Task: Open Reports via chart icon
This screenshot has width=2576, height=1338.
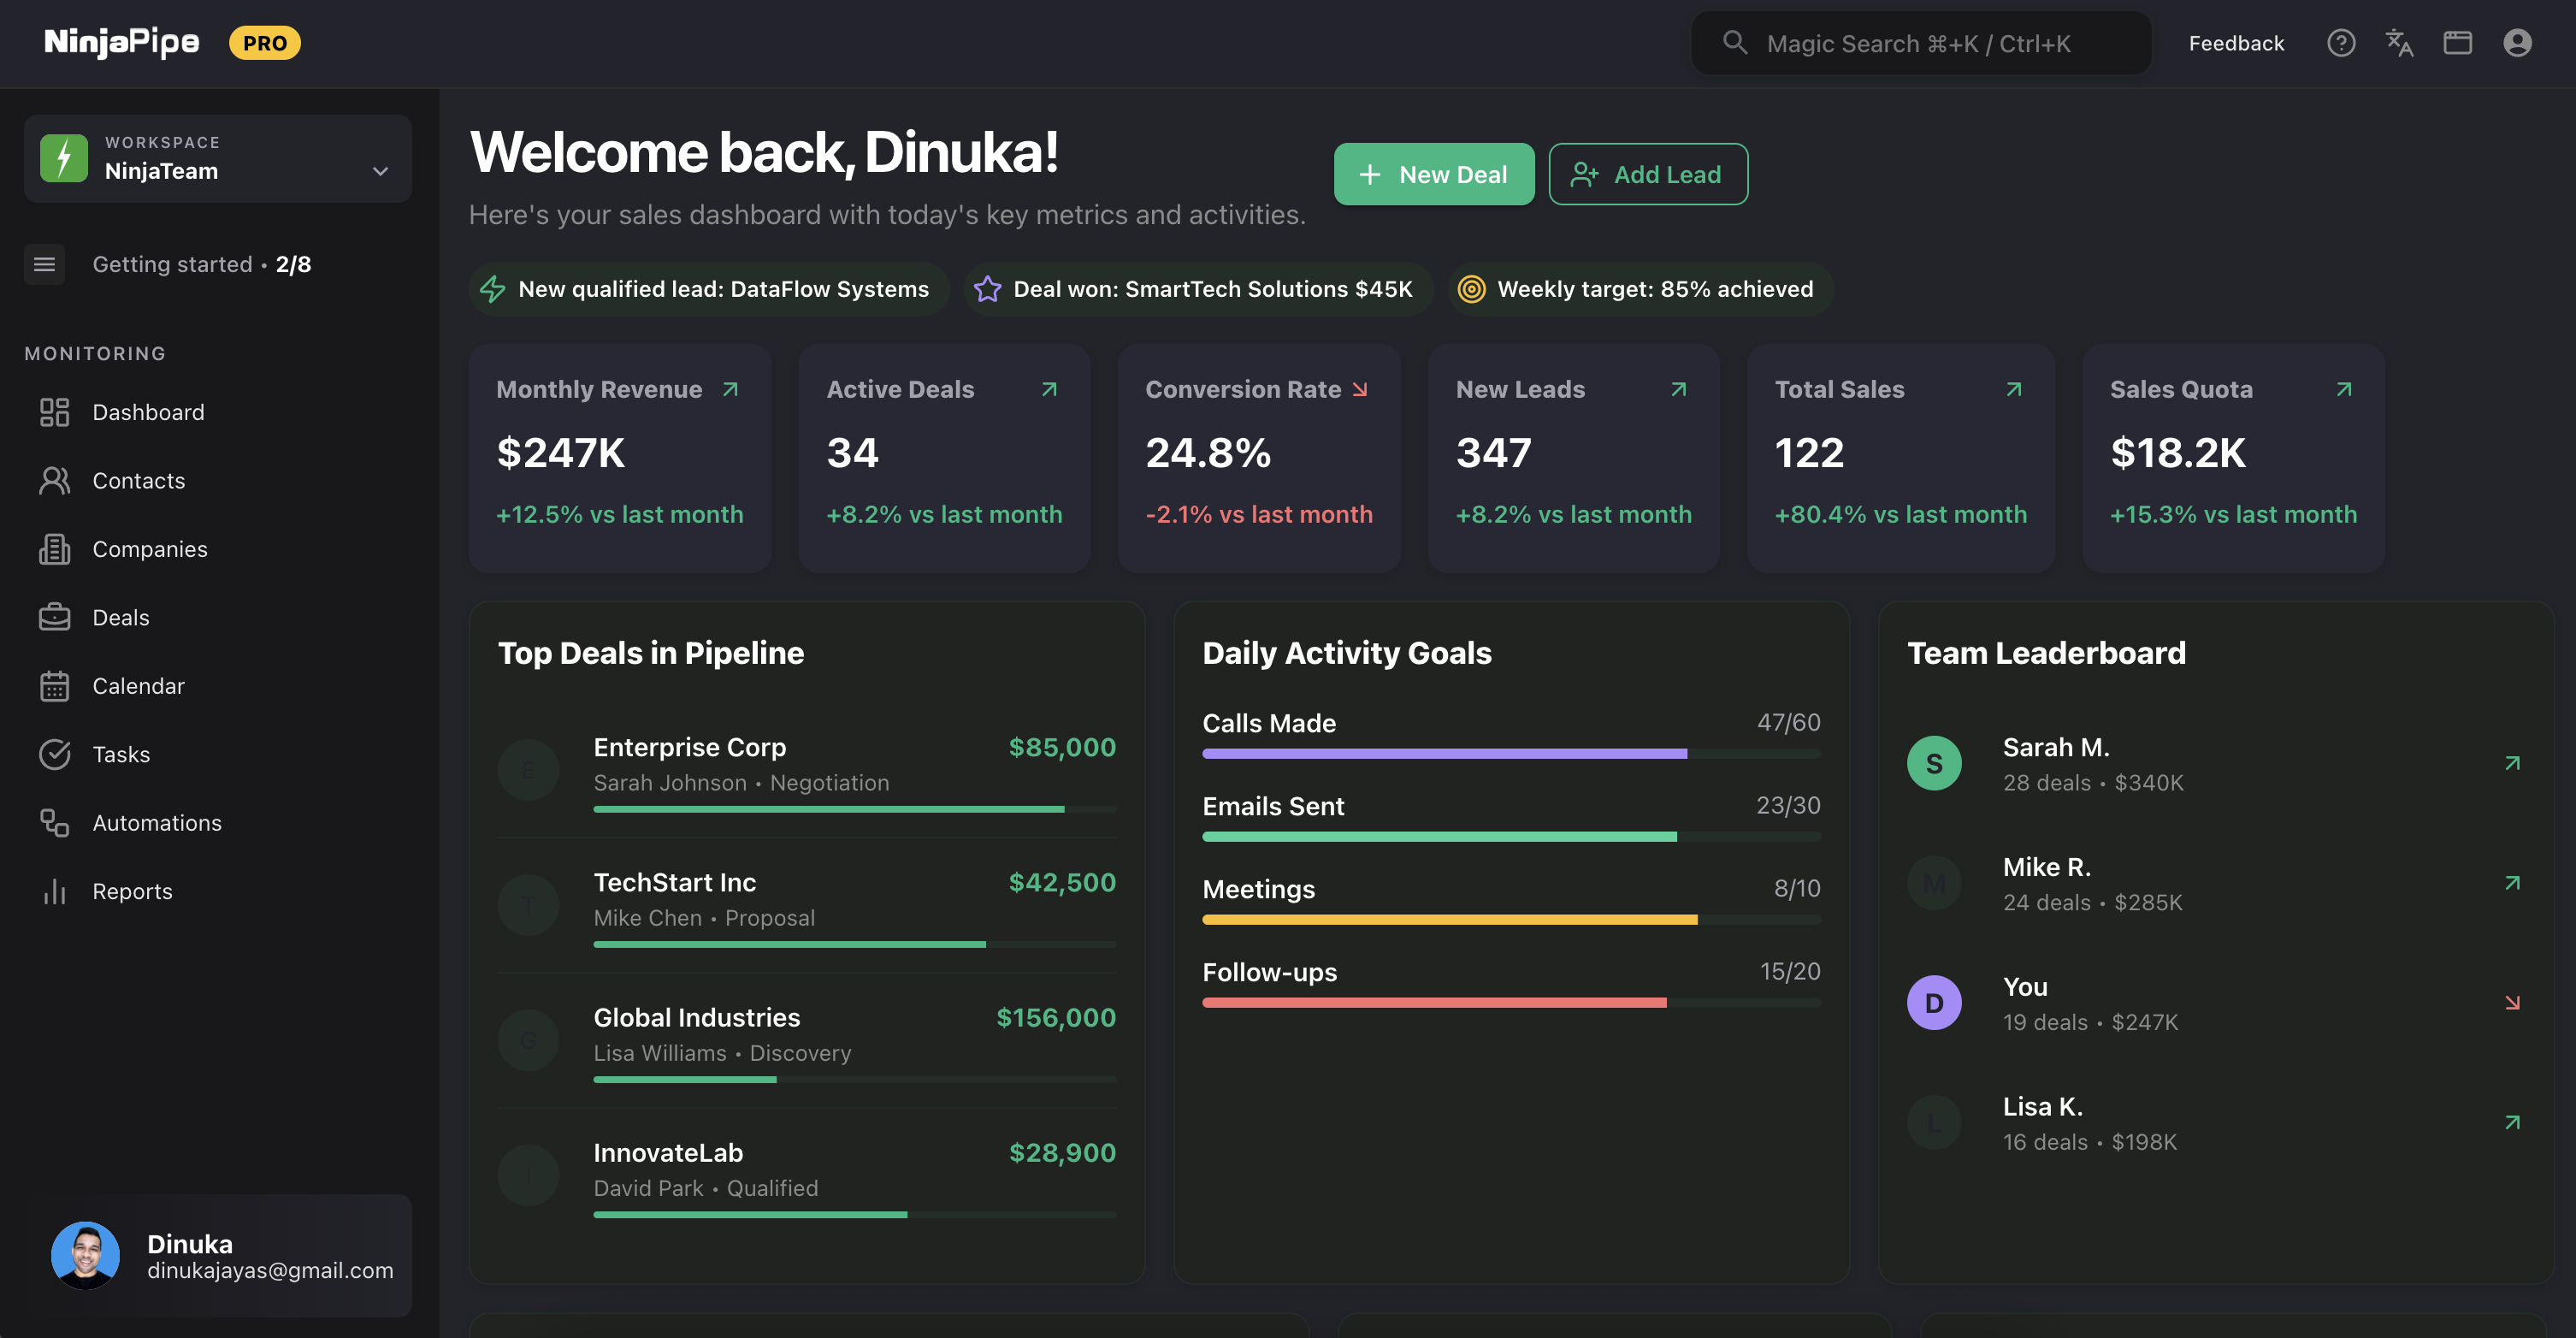Action: pyautogui.click(x=132, y=891)
